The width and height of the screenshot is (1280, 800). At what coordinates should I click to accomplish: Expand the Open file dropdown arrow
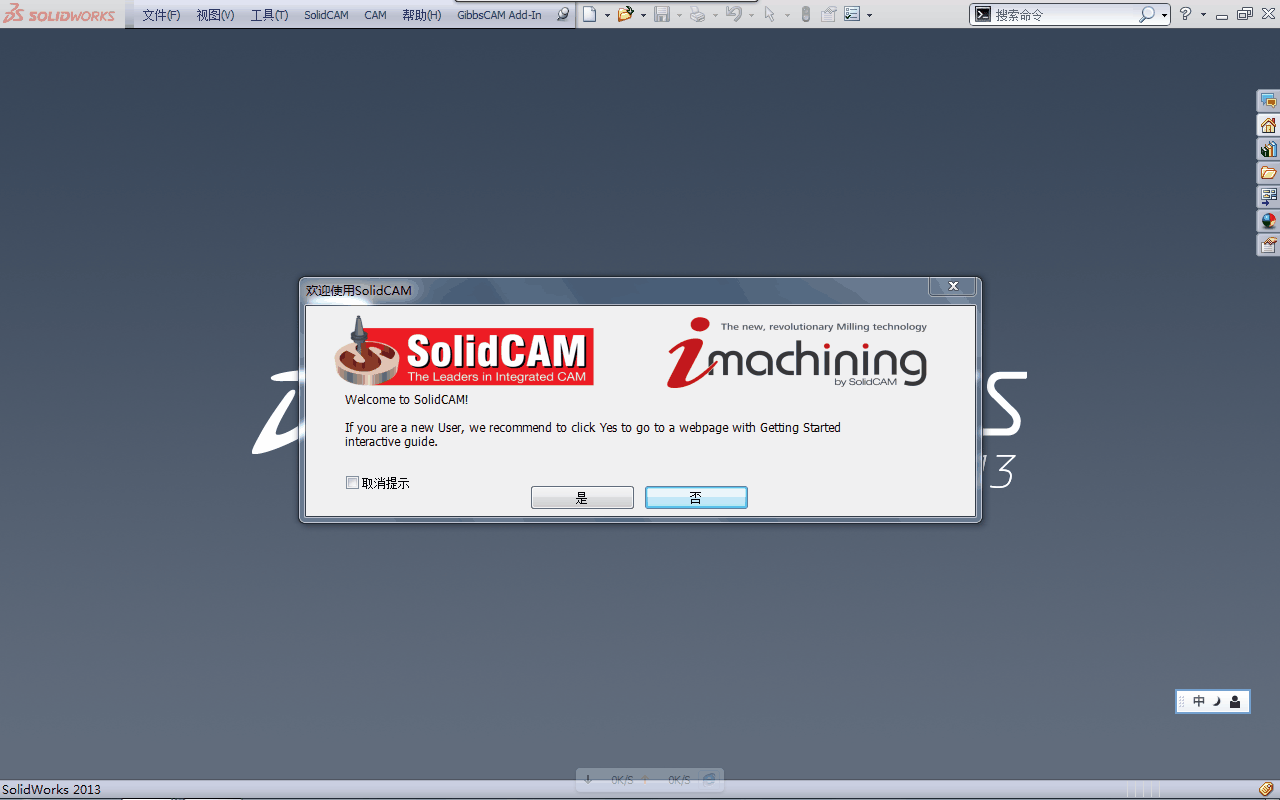(643, 15)
